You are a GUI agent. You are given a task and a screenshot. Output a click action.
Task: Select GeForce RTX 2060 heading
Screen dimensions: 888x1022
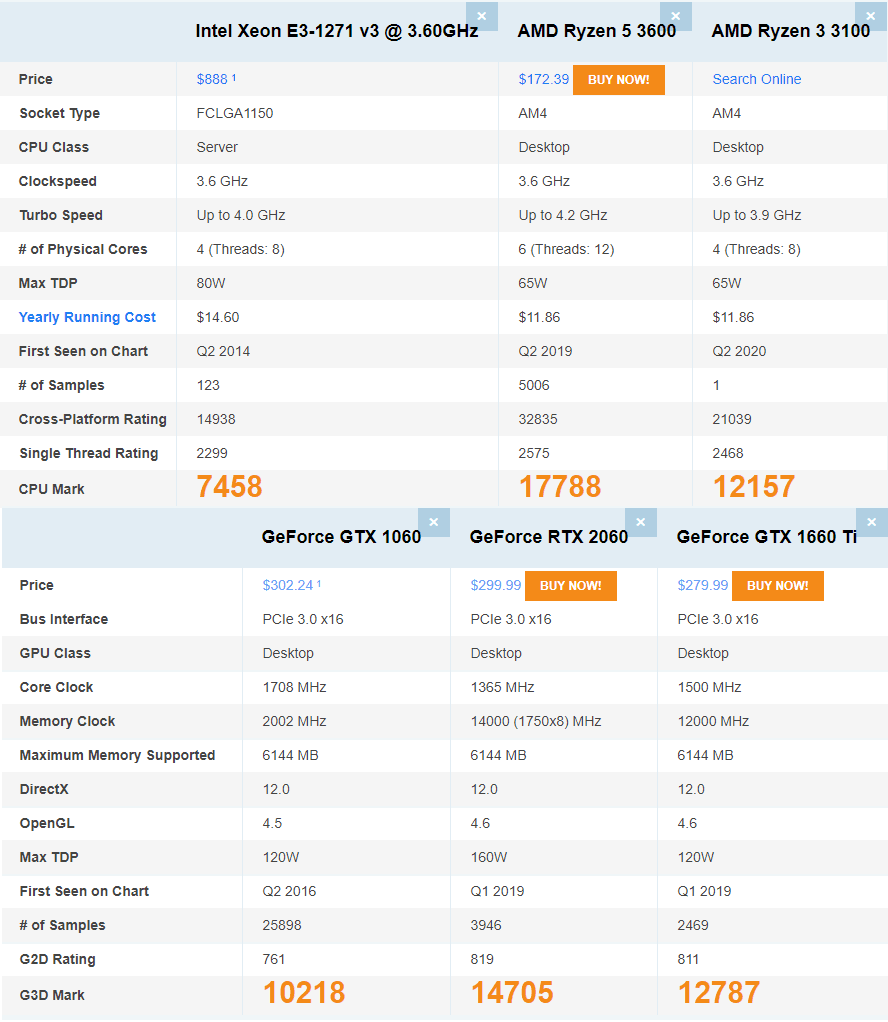click(548, 536)
